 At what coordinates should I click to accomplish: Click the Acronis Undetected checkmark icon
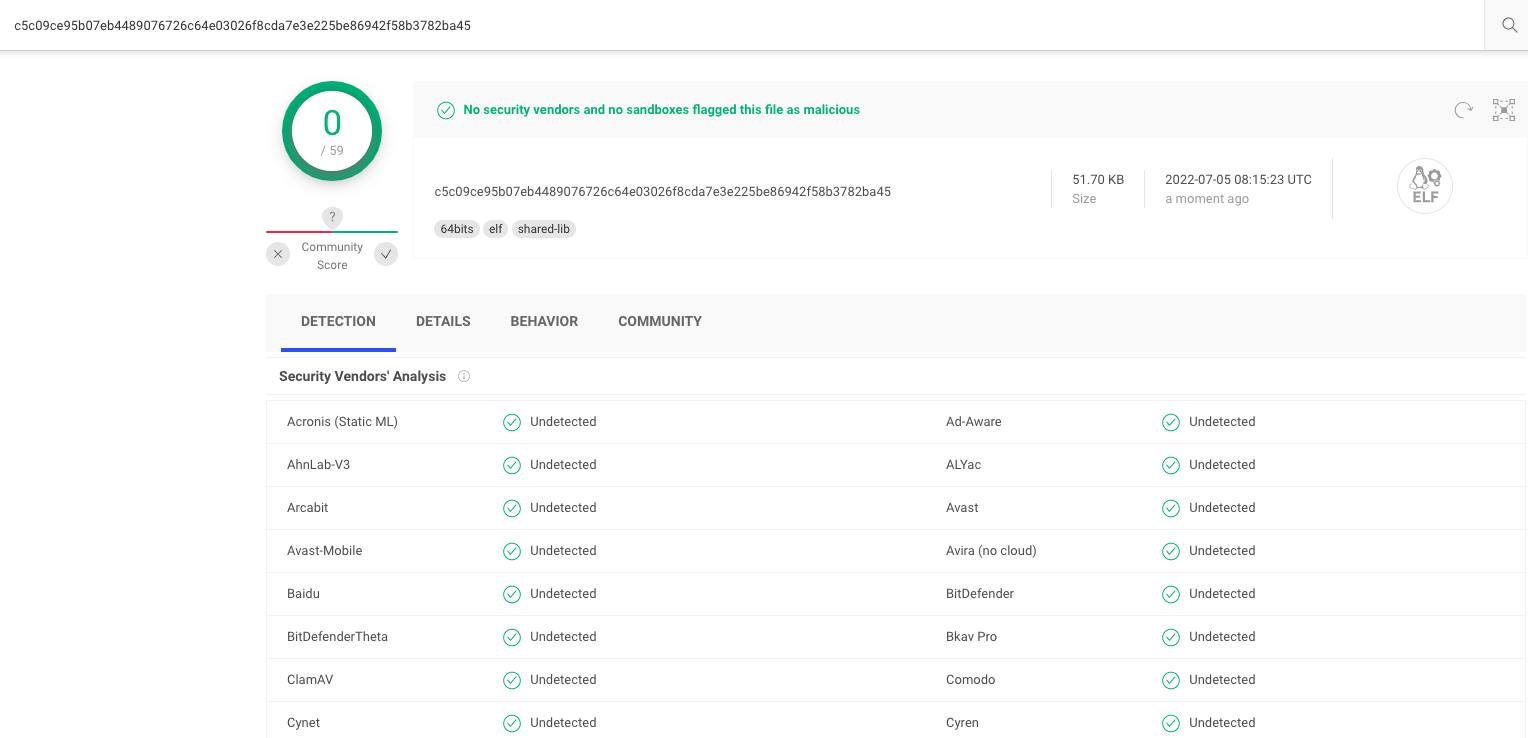point(512,422)
